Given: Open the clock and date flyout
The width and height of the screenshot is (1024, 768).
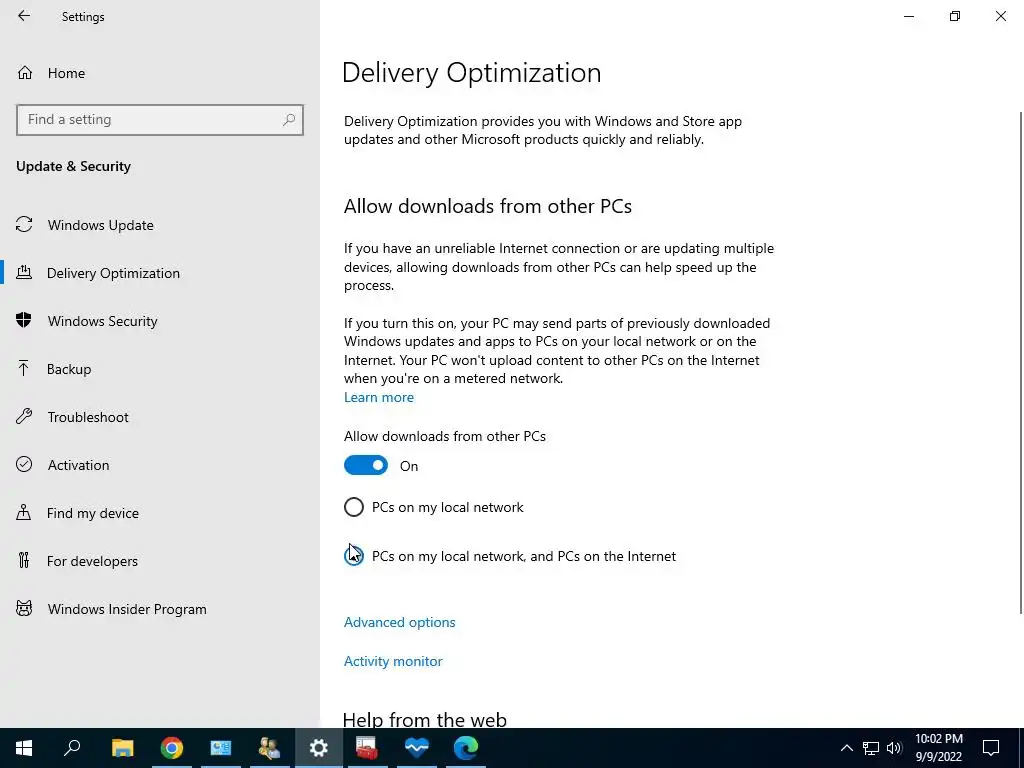Looking at the screenshot, I should (939, 748).
